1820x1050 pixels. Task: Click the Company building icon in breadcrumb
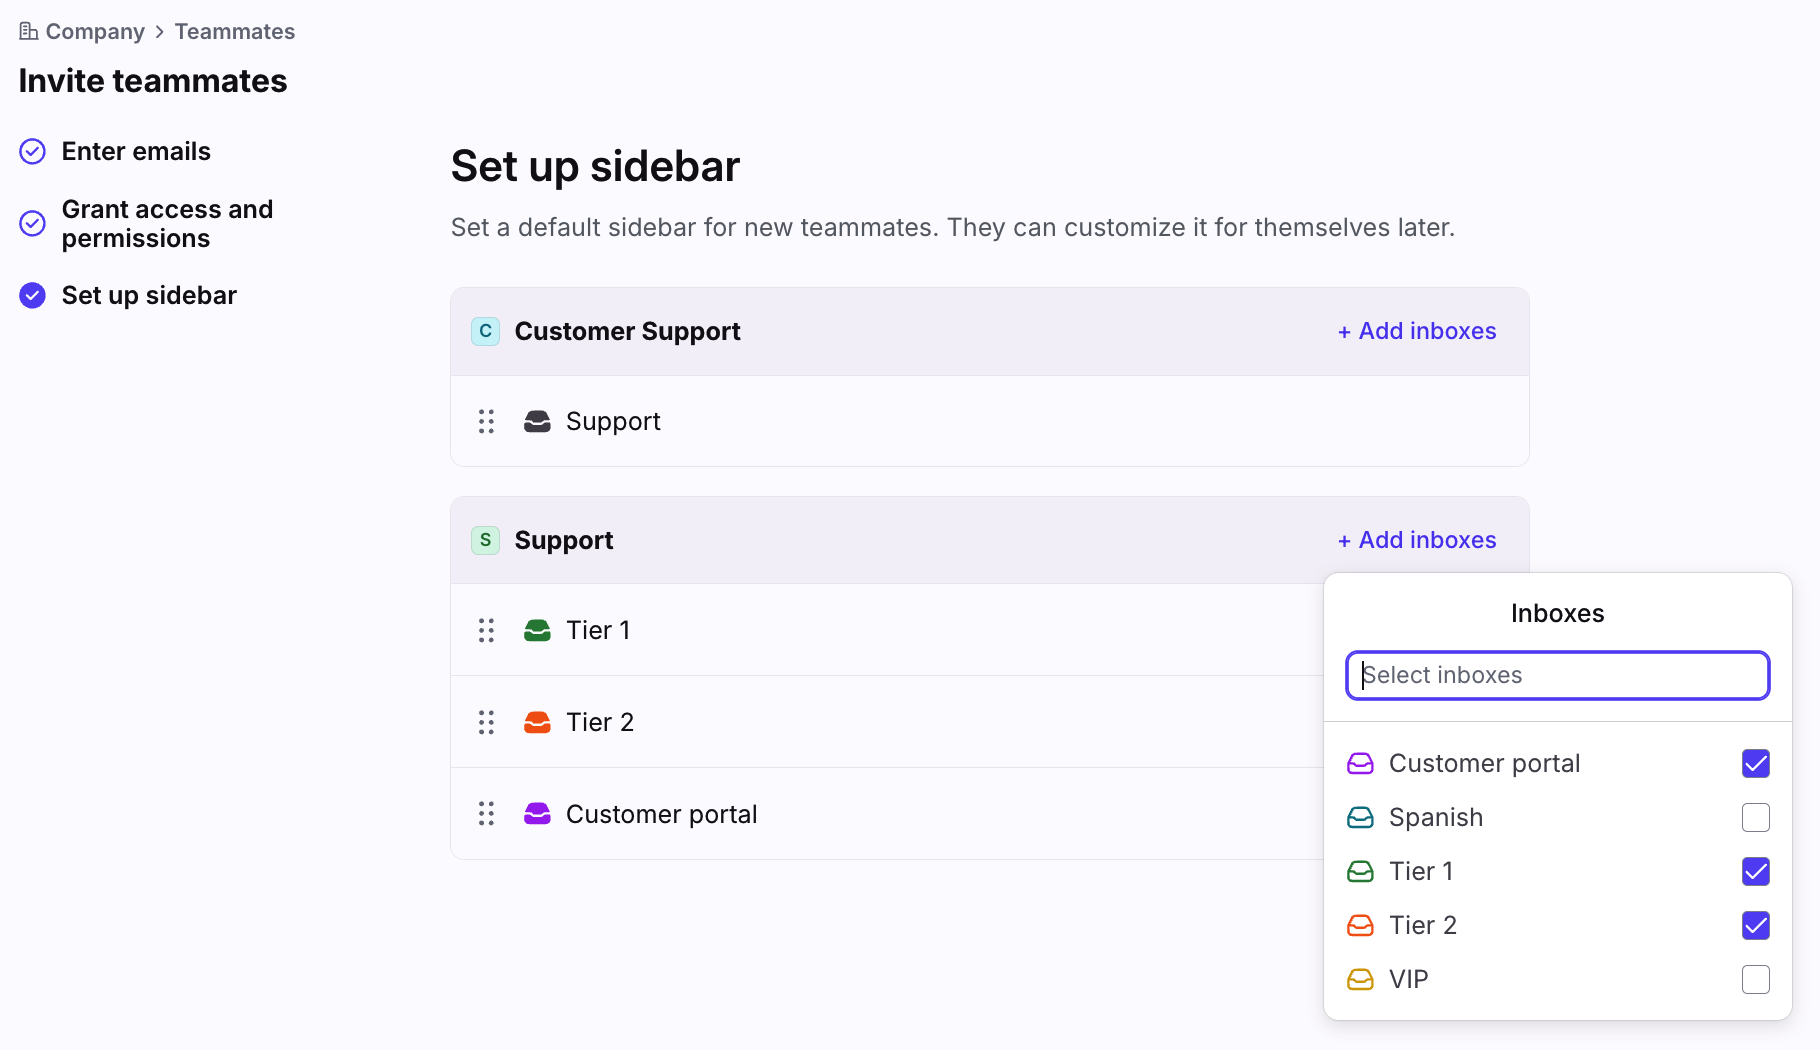pyautogui.click(x=28, y=32)
